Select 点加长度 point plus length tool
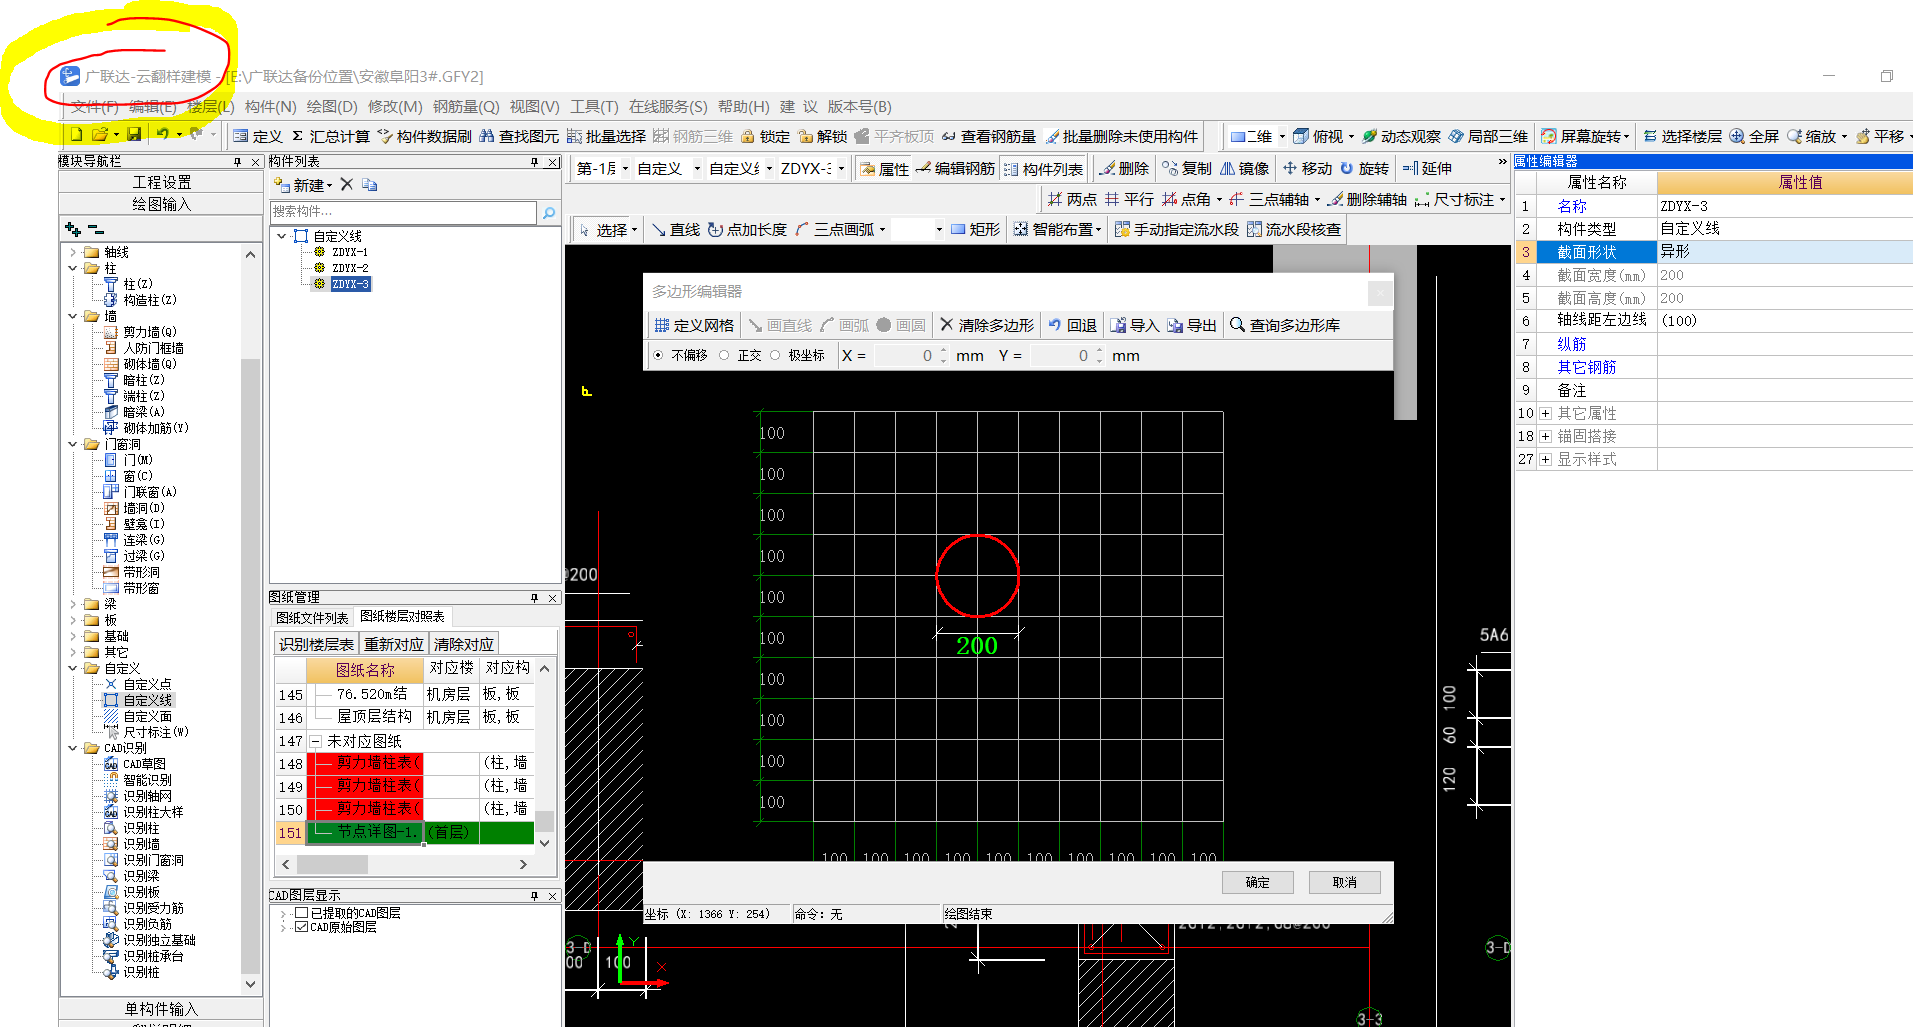 pos(747,229)
